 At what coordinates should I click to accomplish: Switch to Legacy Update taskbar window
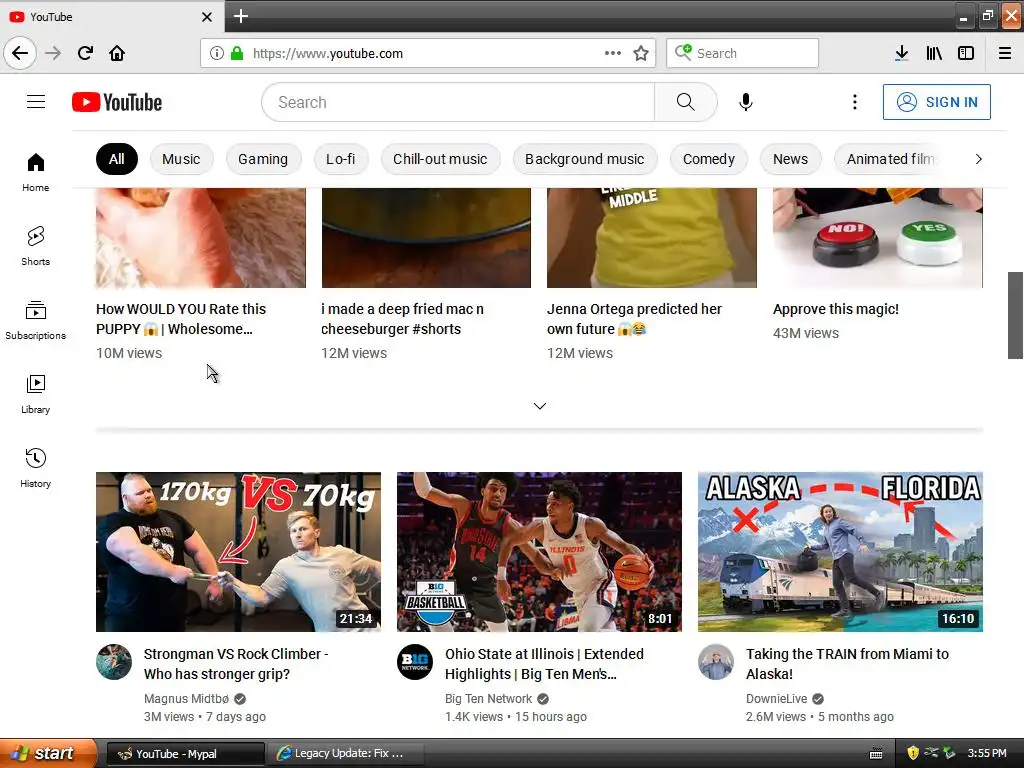coord(347,754)
